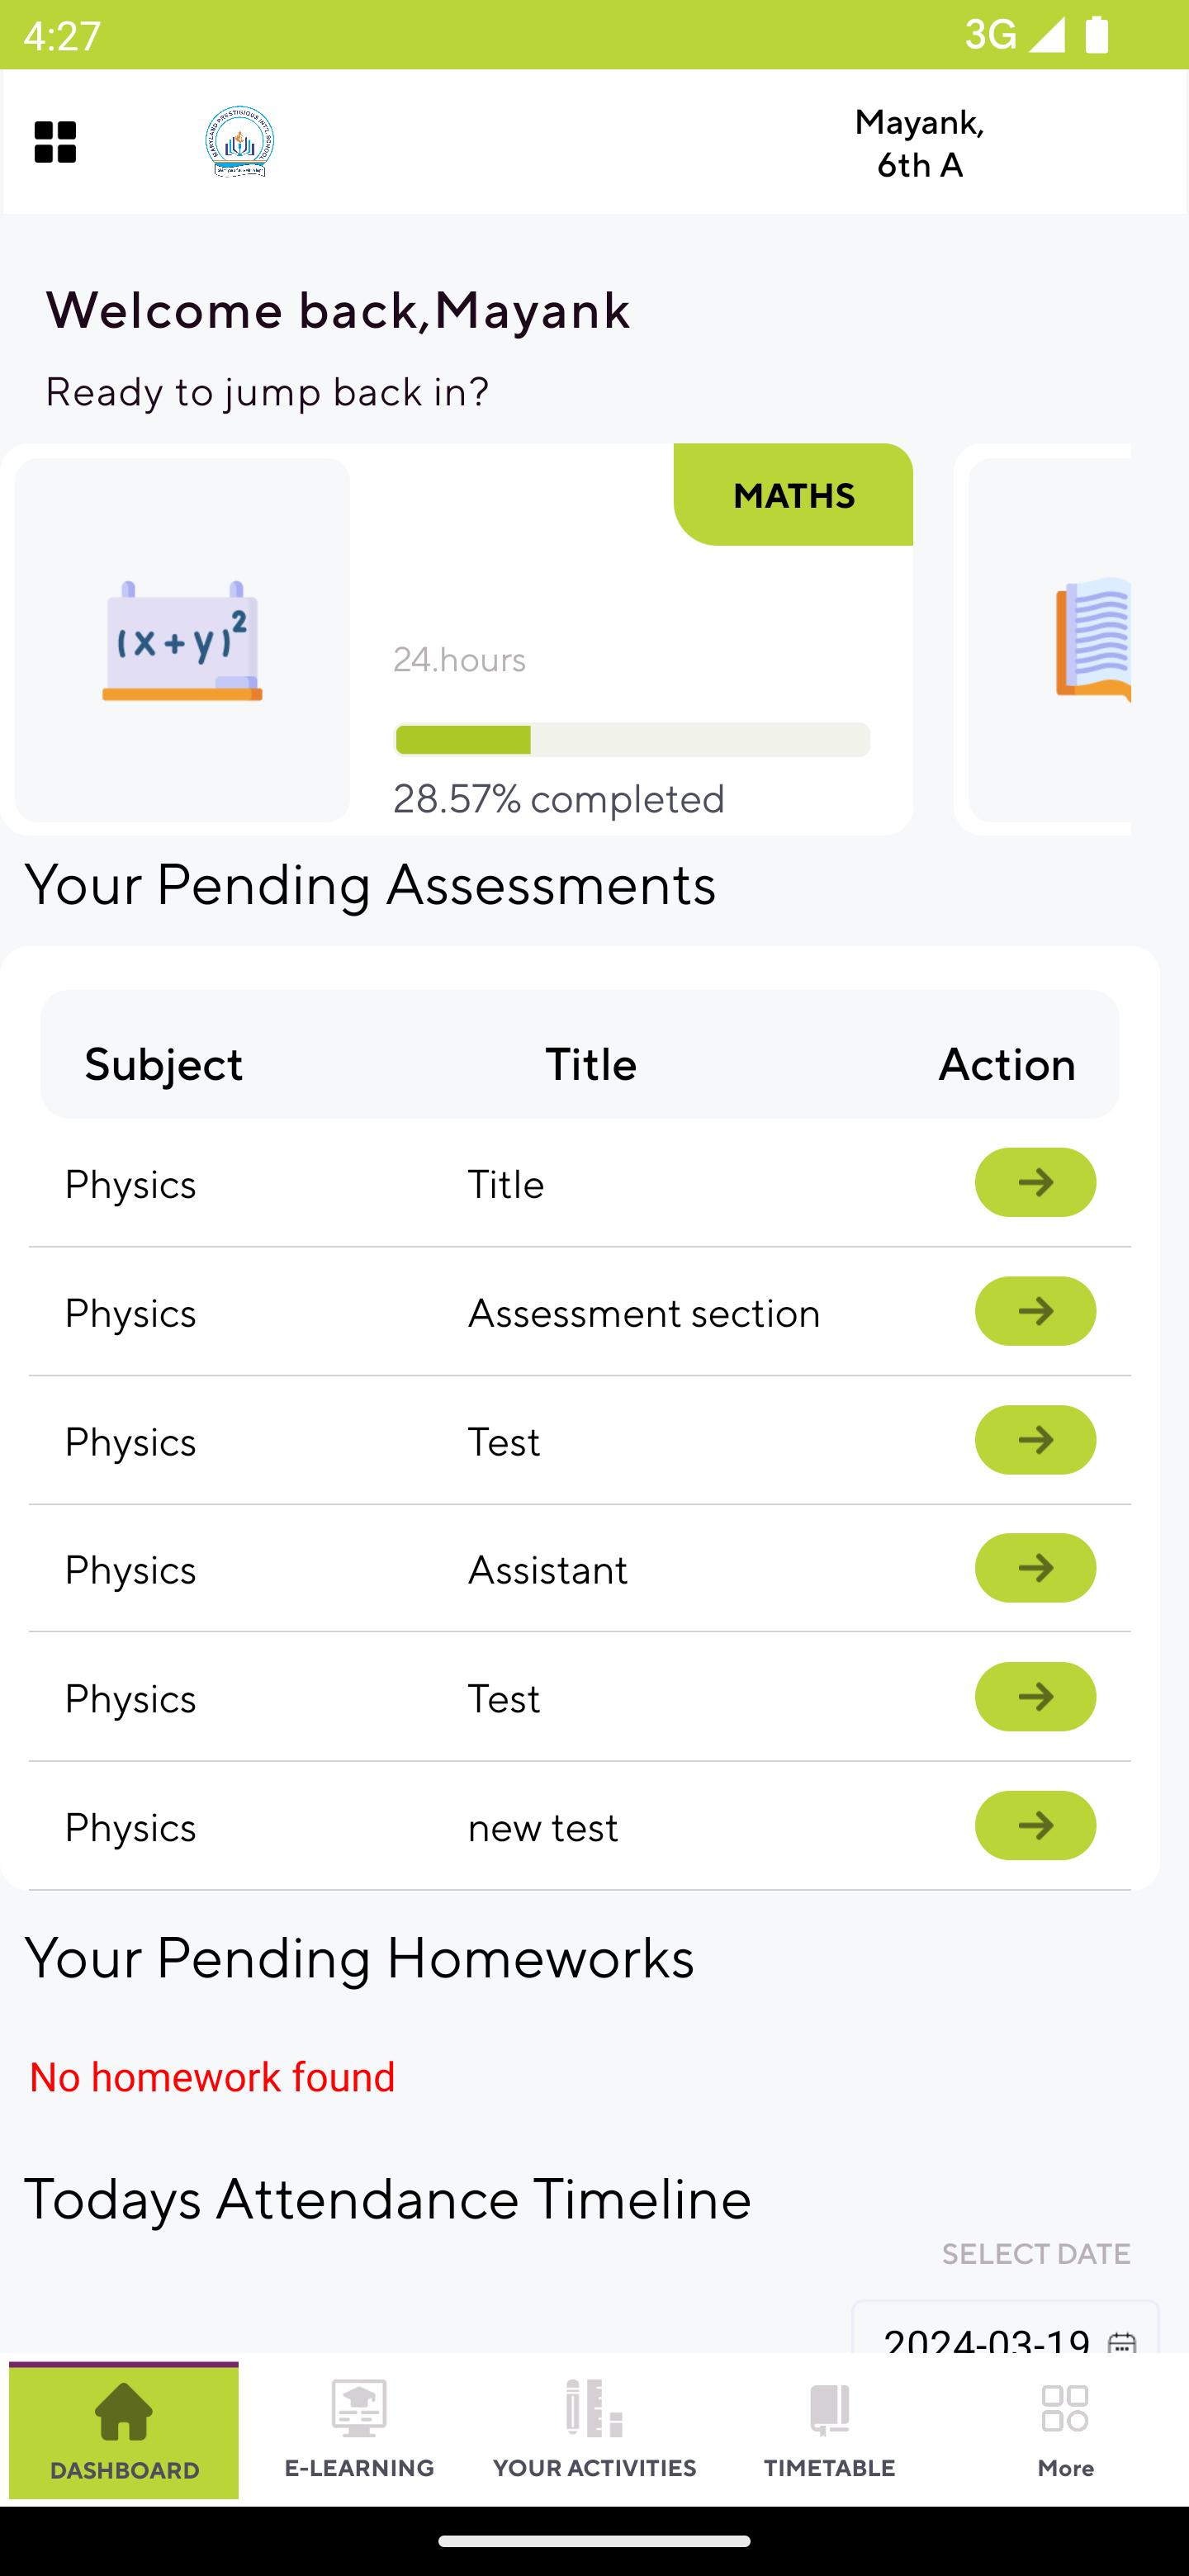Click the Maths course progress bar
The width and height of the screenshot is (1189, 2576).
(632, 740)
